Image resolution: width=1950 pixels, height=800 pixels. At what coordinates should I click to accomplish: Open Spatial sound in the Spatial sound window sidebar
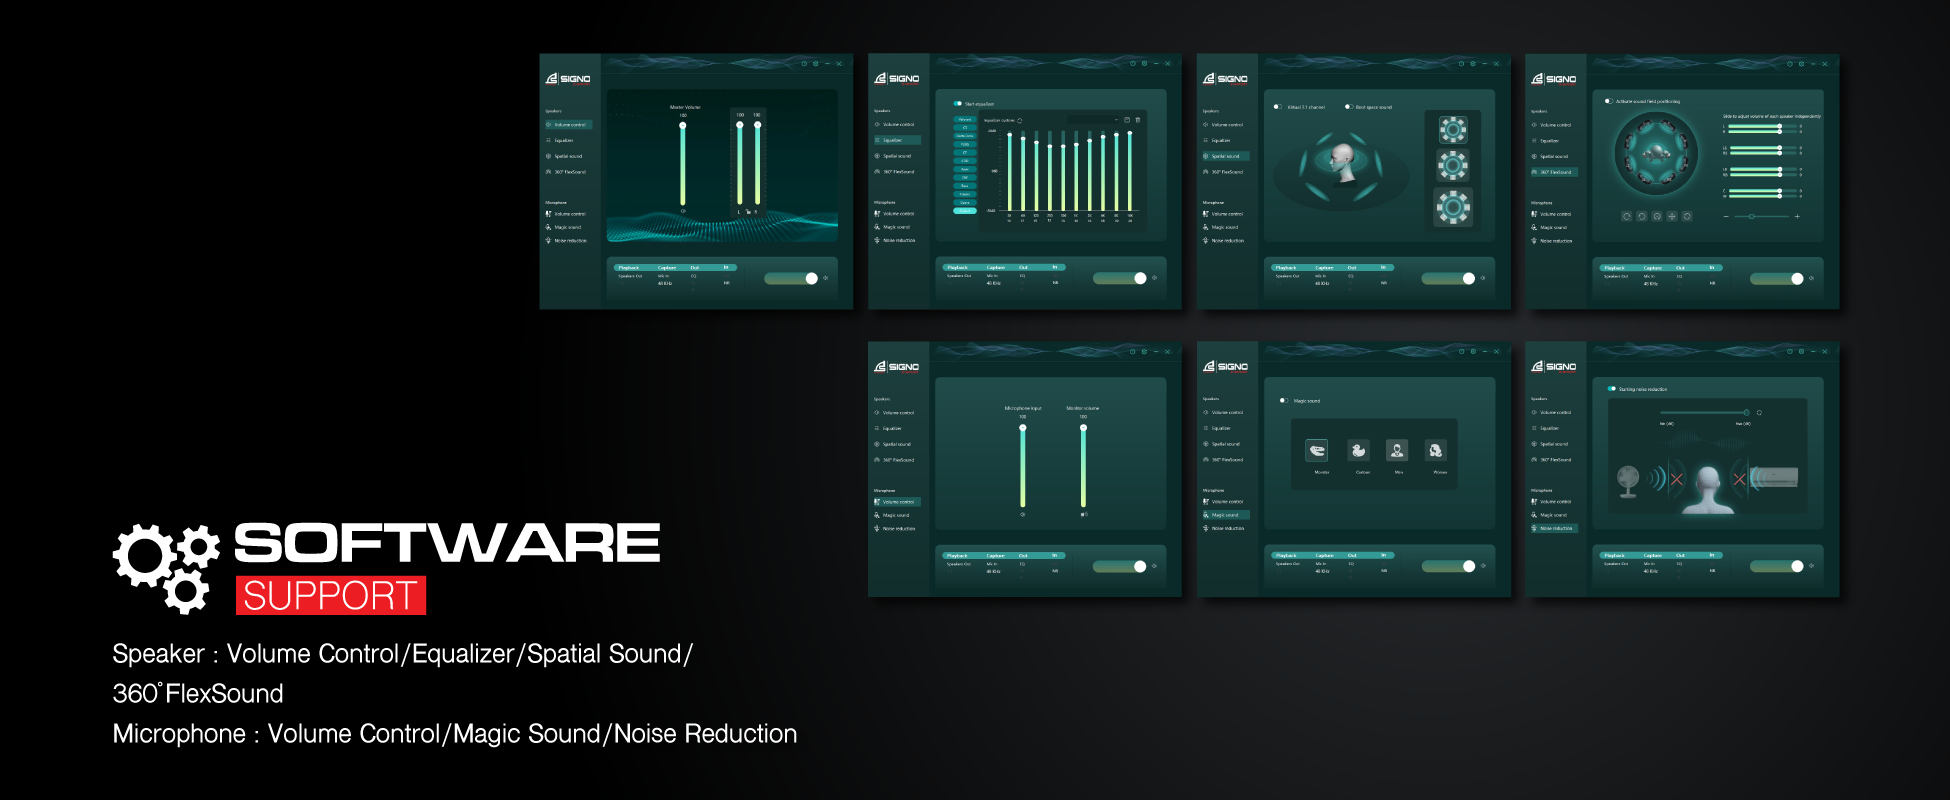point(1225,156)
